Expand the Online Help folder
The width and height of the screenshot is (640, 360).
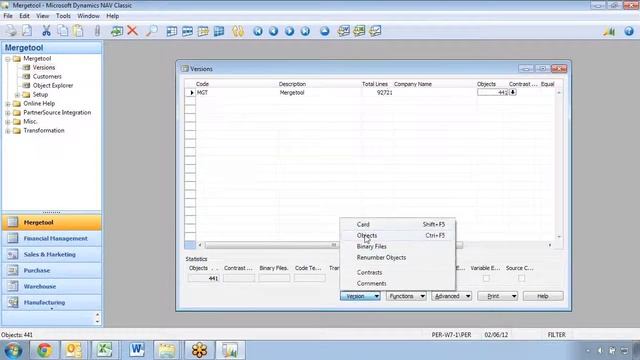point(8,104)
